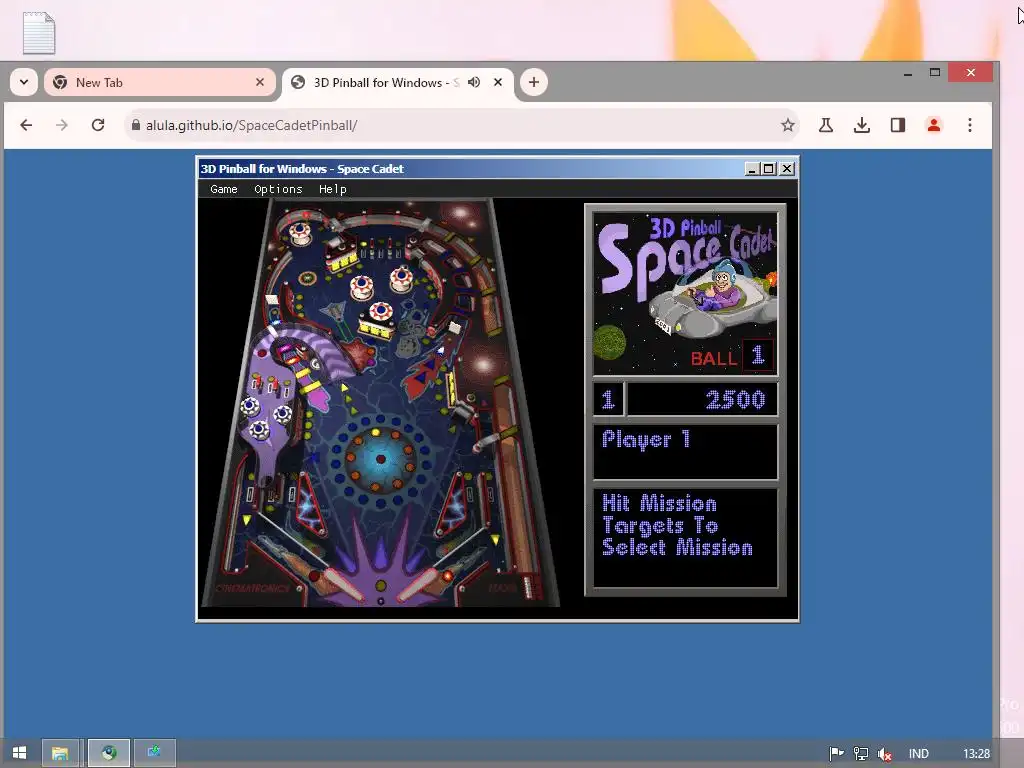This screenshot has height=768, width=1024.
Task: Open Action Center flag tray icon
Action: [836, 754]
